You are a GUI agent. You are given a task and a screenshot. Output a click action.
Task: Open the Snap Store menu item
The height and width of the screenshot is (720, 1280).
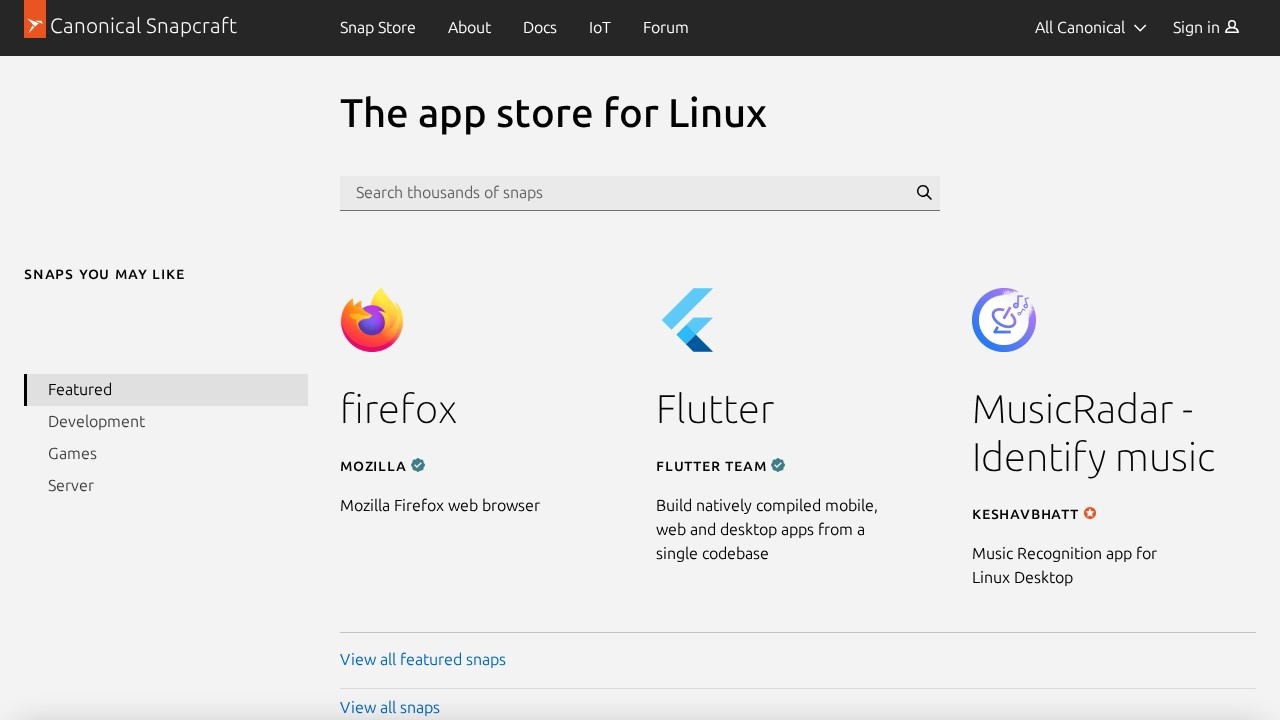(x=377, y=27)
